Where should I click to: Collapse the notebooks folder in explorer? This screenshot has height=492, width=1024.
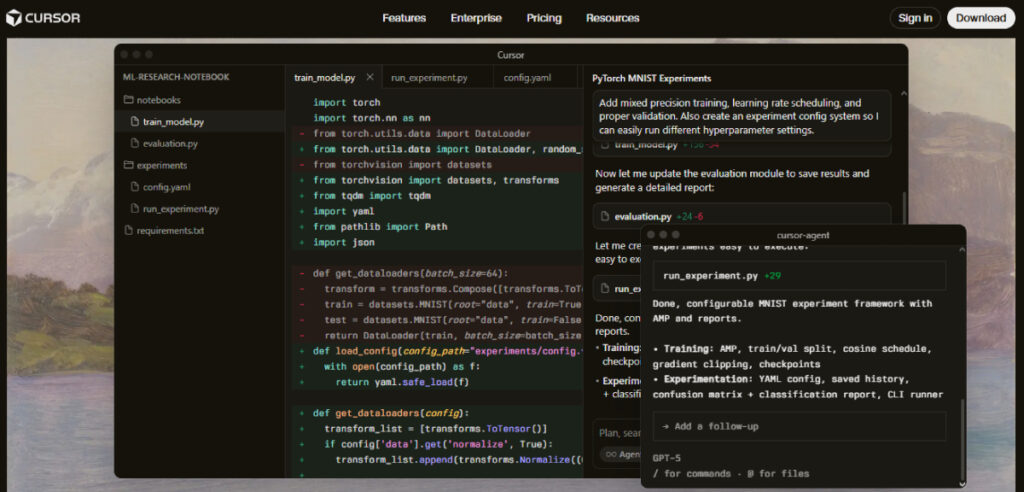pyautogui.click(x=159, y=100)
